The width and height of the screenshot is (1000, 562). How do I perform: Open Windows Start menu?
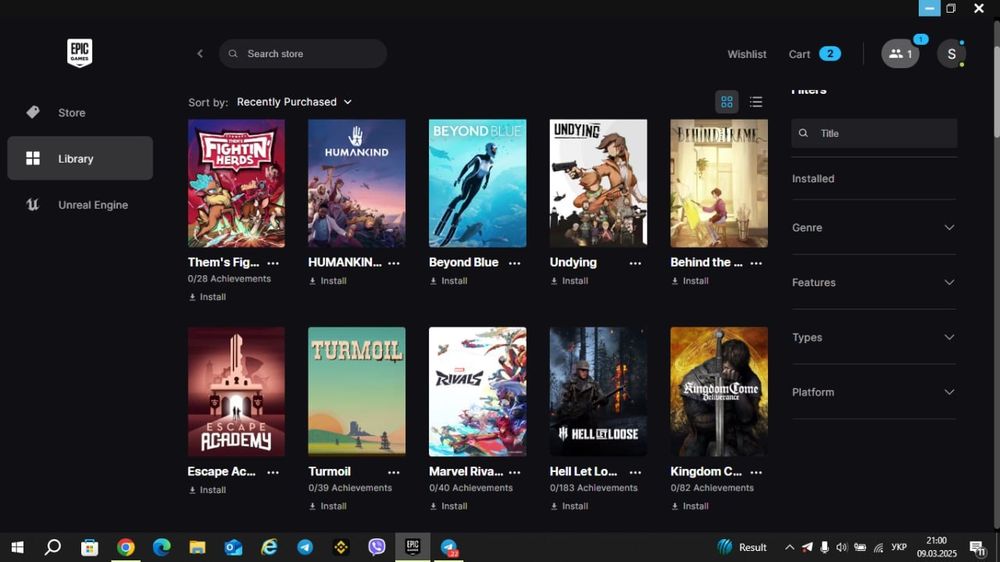[17, 547]
